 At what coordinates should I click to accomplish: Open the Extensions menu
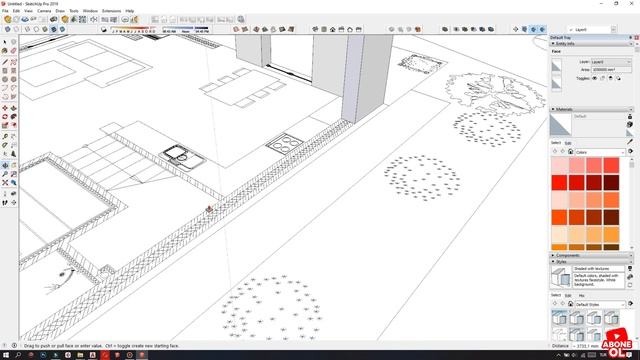pyautogui.click(x=111, y=11)
